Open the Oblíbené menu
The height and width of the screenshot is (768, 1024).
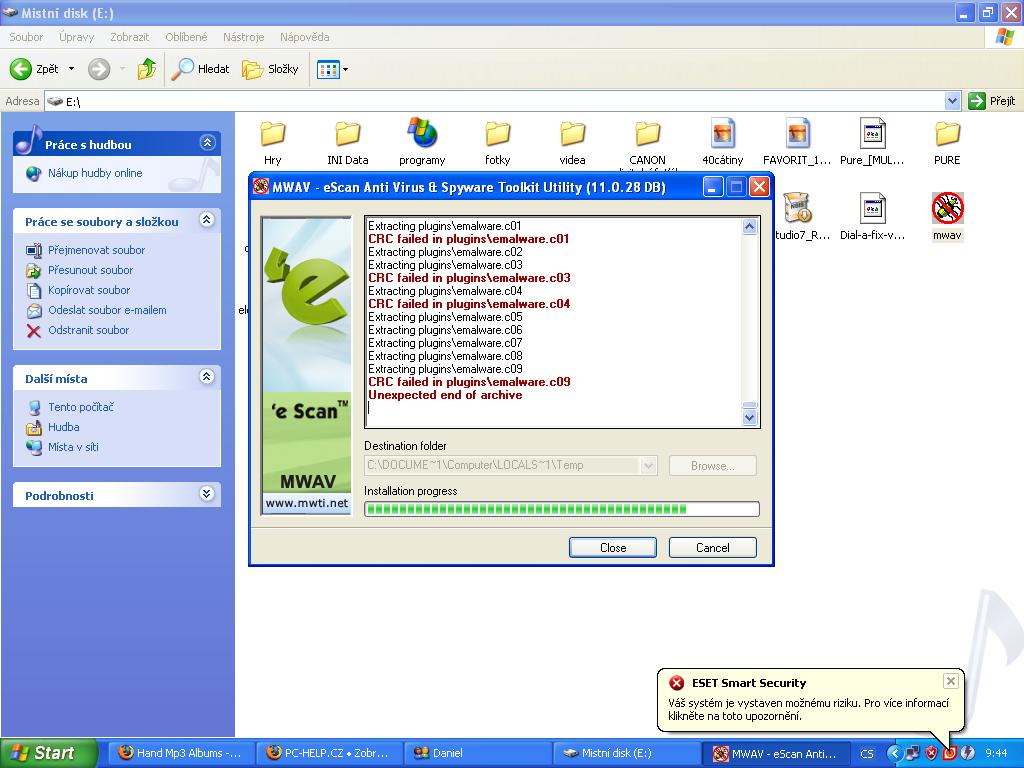(x=186, y=37)
